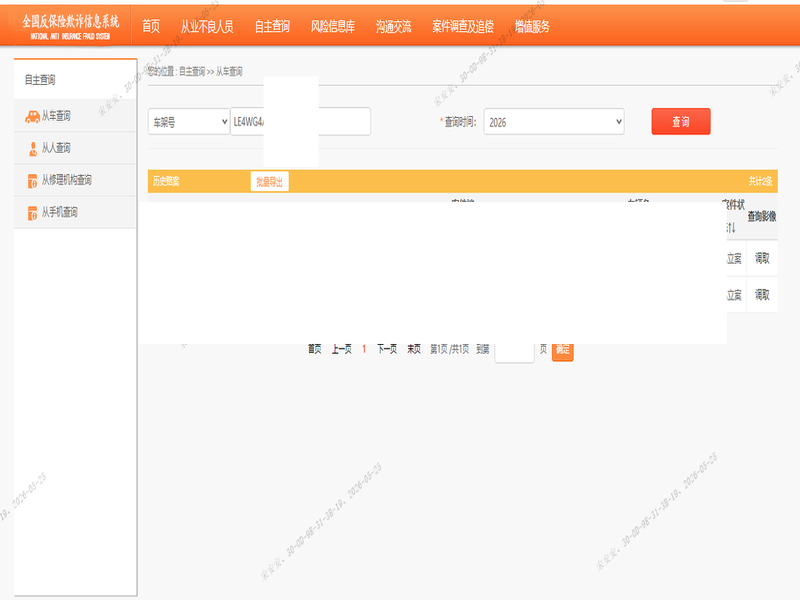The image size is (800, 600).
Task: Click the car icon beside 从车查询
Action: [32, 116]
